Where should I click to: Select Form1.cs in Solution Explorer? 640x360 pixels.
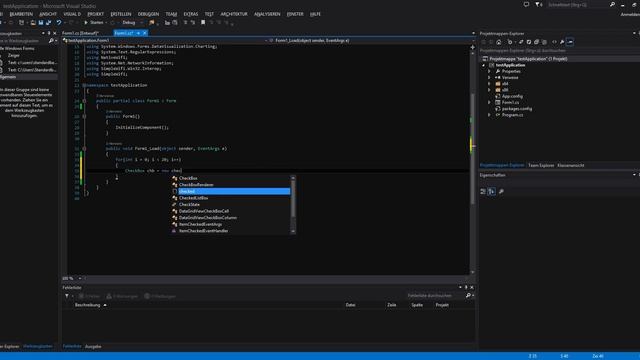[x=510, y=102]
